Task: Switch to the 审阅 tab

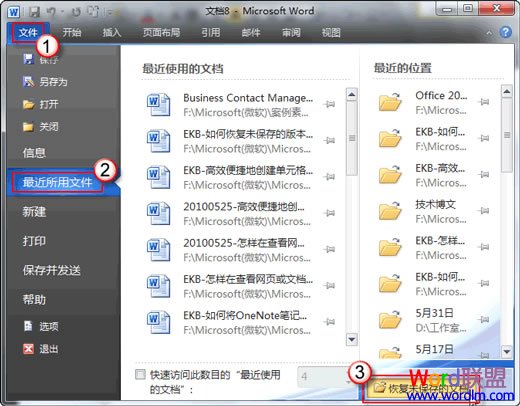Action: pos(291,32)
